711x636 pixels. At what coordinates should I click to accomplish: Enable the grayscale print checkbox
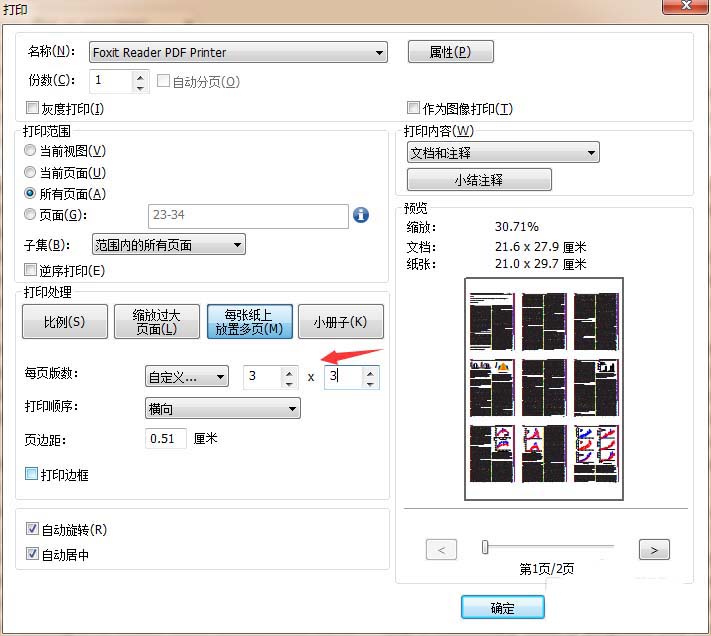(32, 109)
